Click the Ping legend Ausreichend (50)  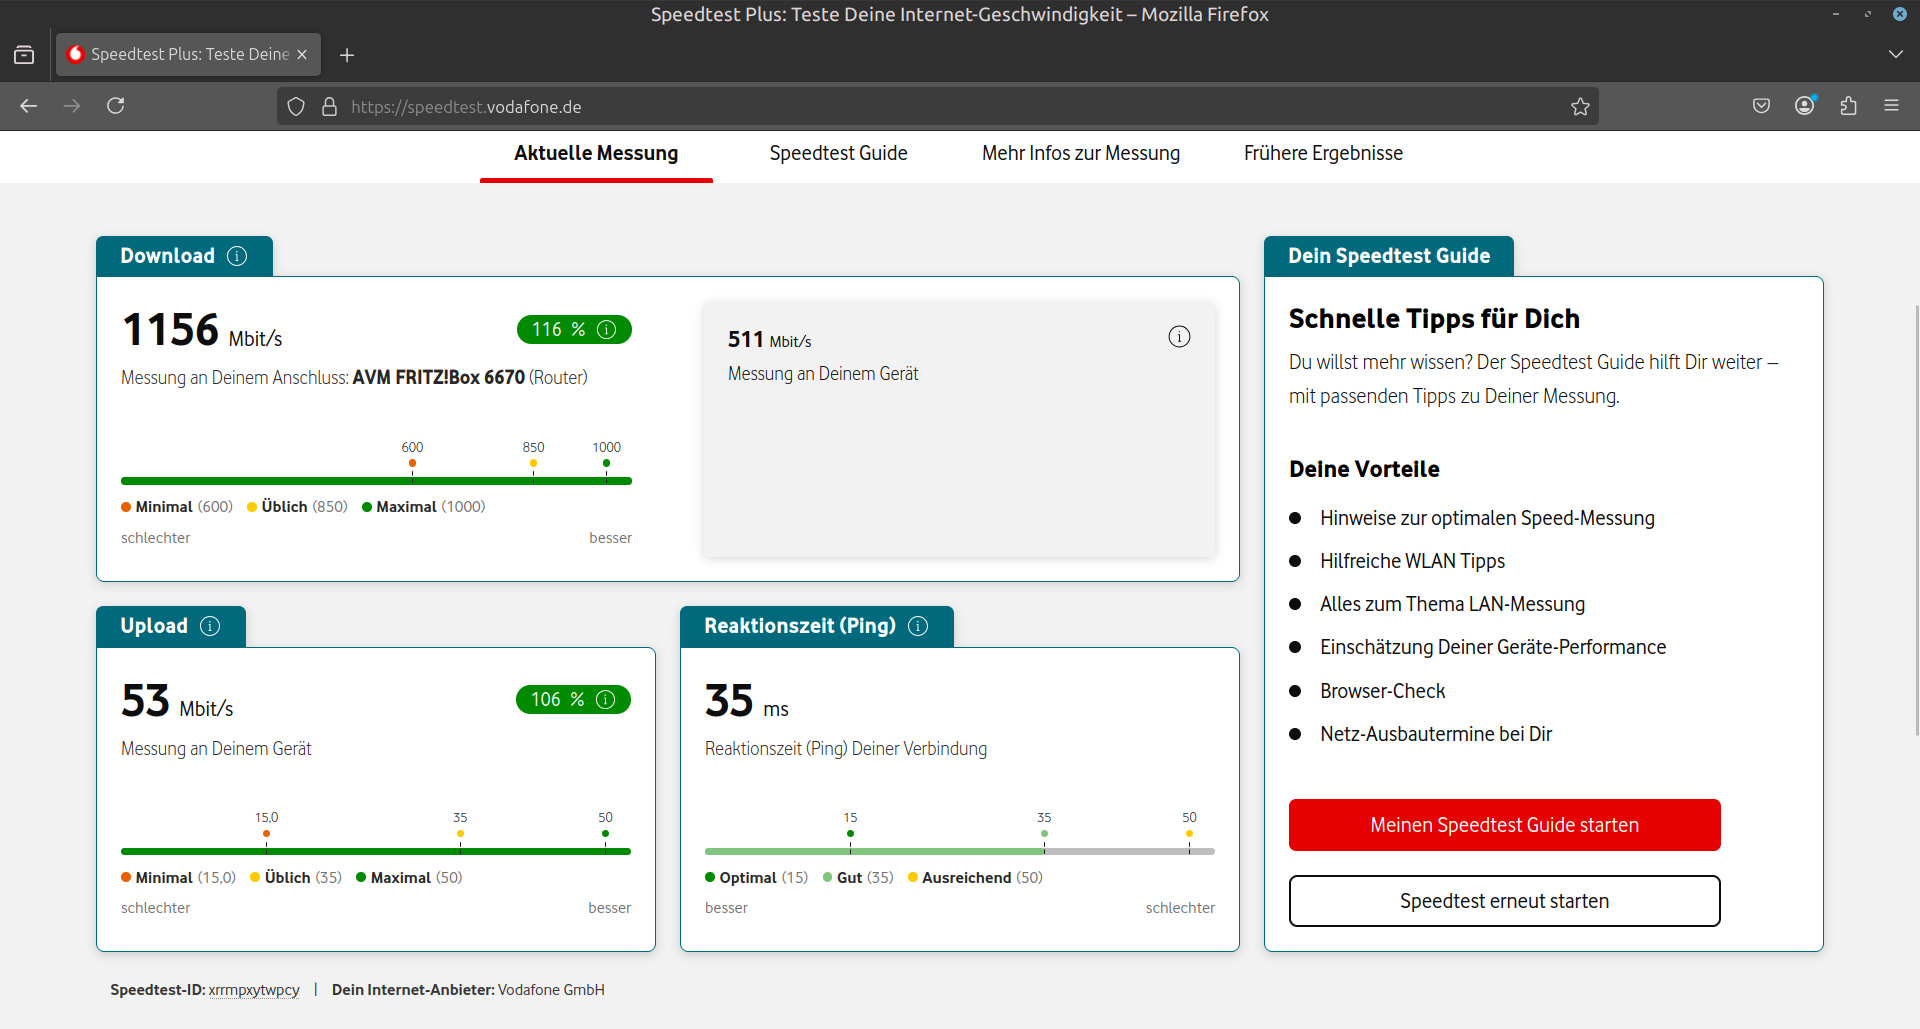coord(975,878)
